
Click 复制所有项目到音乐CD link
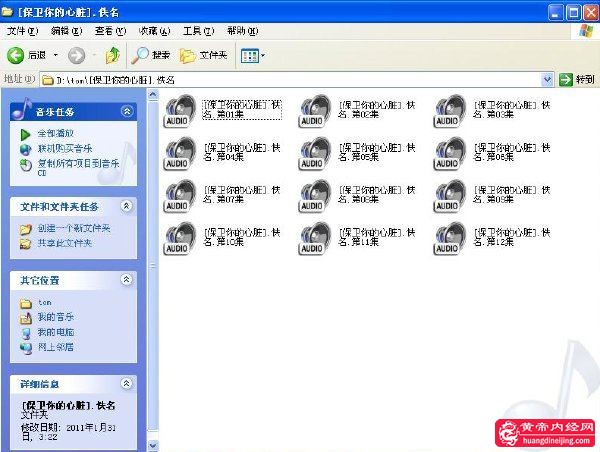(x=78, y=168)
